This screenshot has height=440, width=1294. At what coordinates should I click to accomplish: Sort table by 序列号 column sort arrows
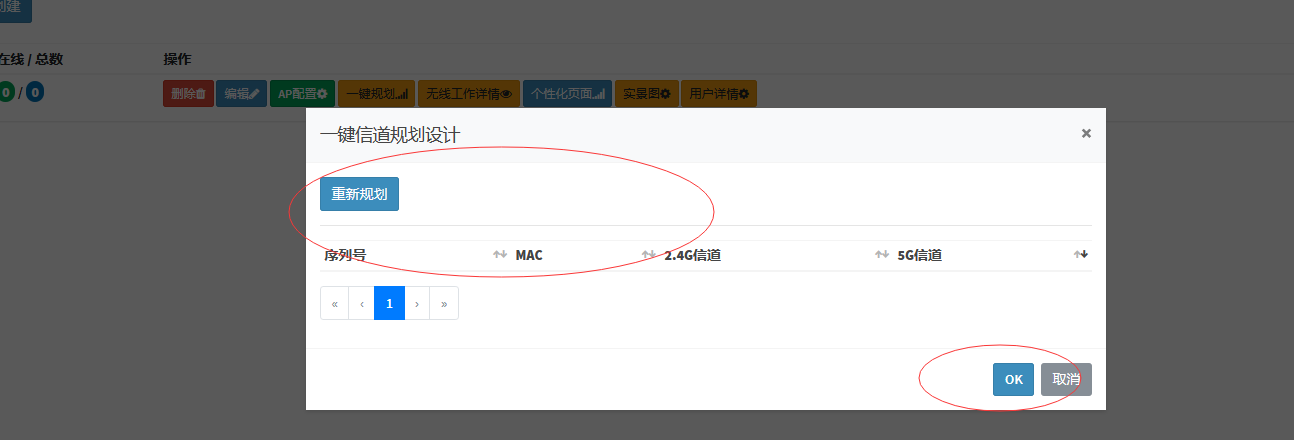click(500, 255)
